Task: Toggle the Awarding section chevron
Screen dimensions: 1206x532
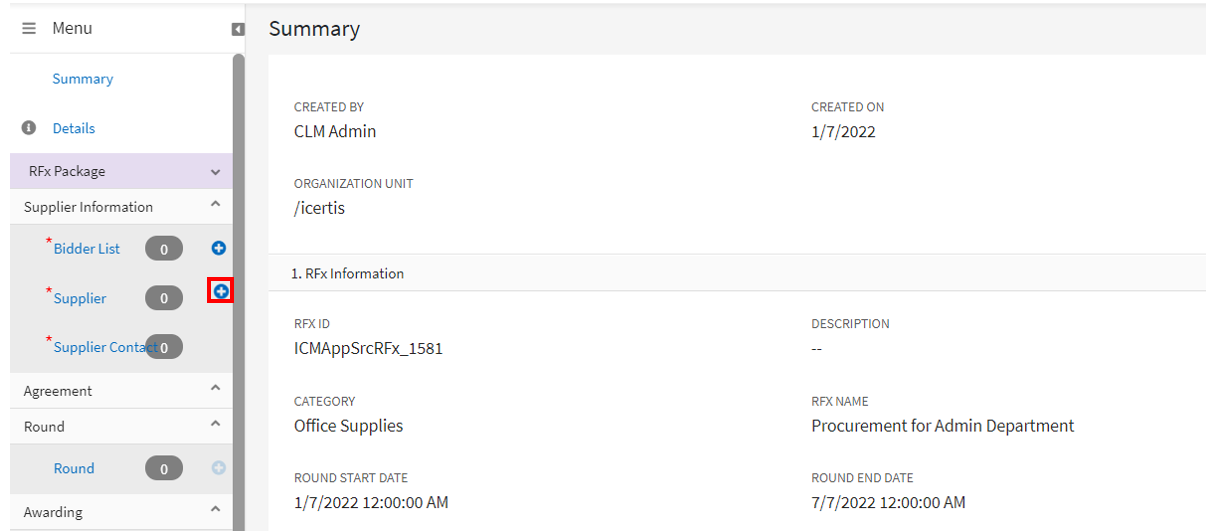Action: coord(215,509)
